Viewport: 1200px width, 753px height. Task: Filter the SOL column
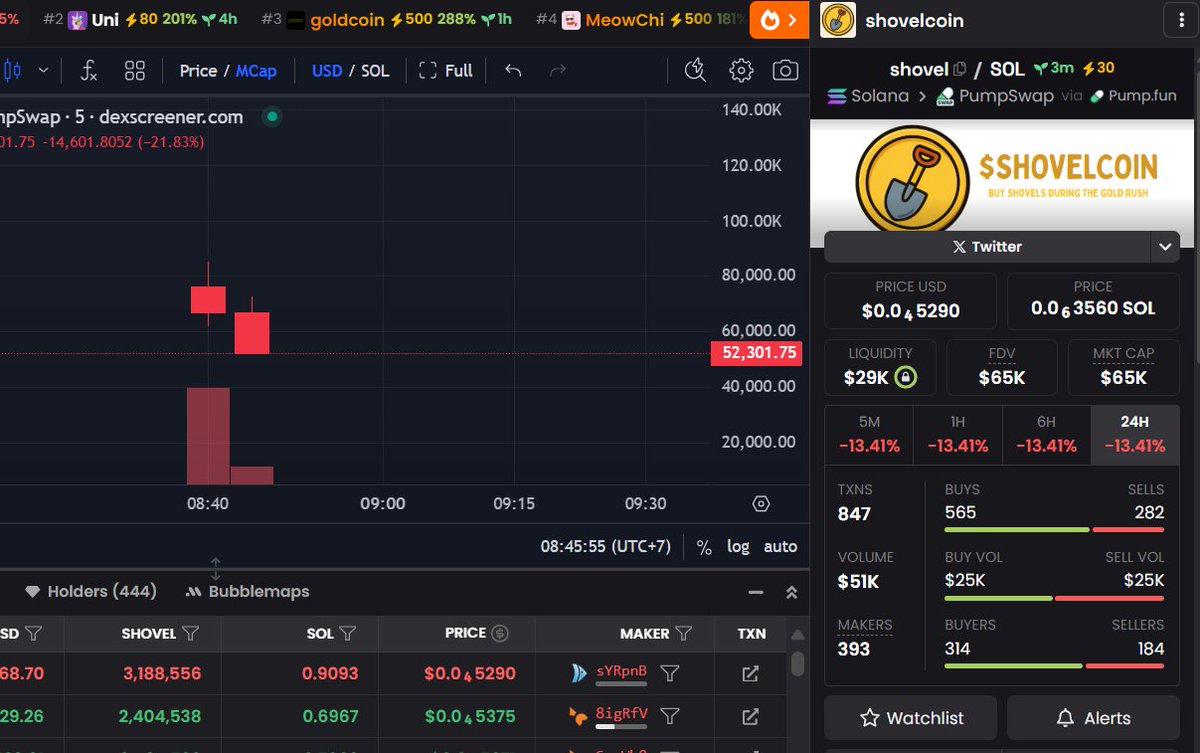[x=348, y=633]
